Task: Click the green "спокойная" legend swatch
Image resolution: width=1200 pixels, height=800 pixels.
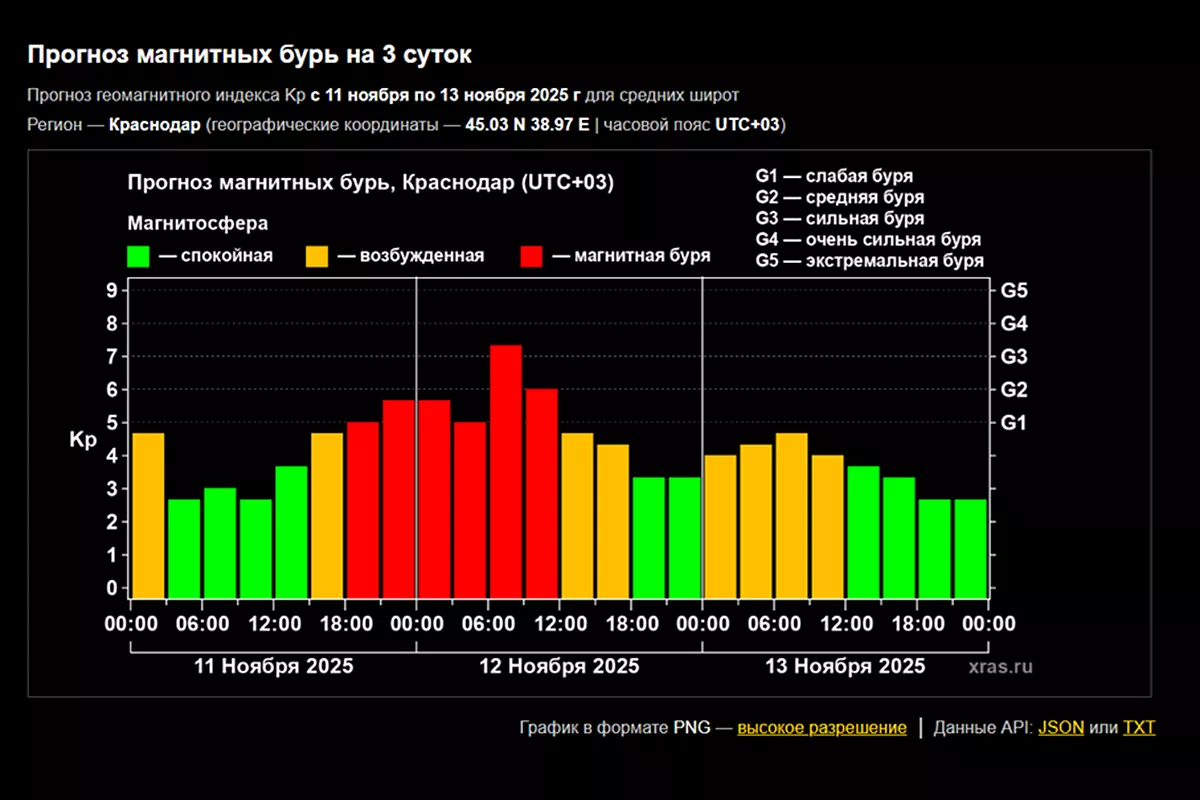Action: point(138,256)
